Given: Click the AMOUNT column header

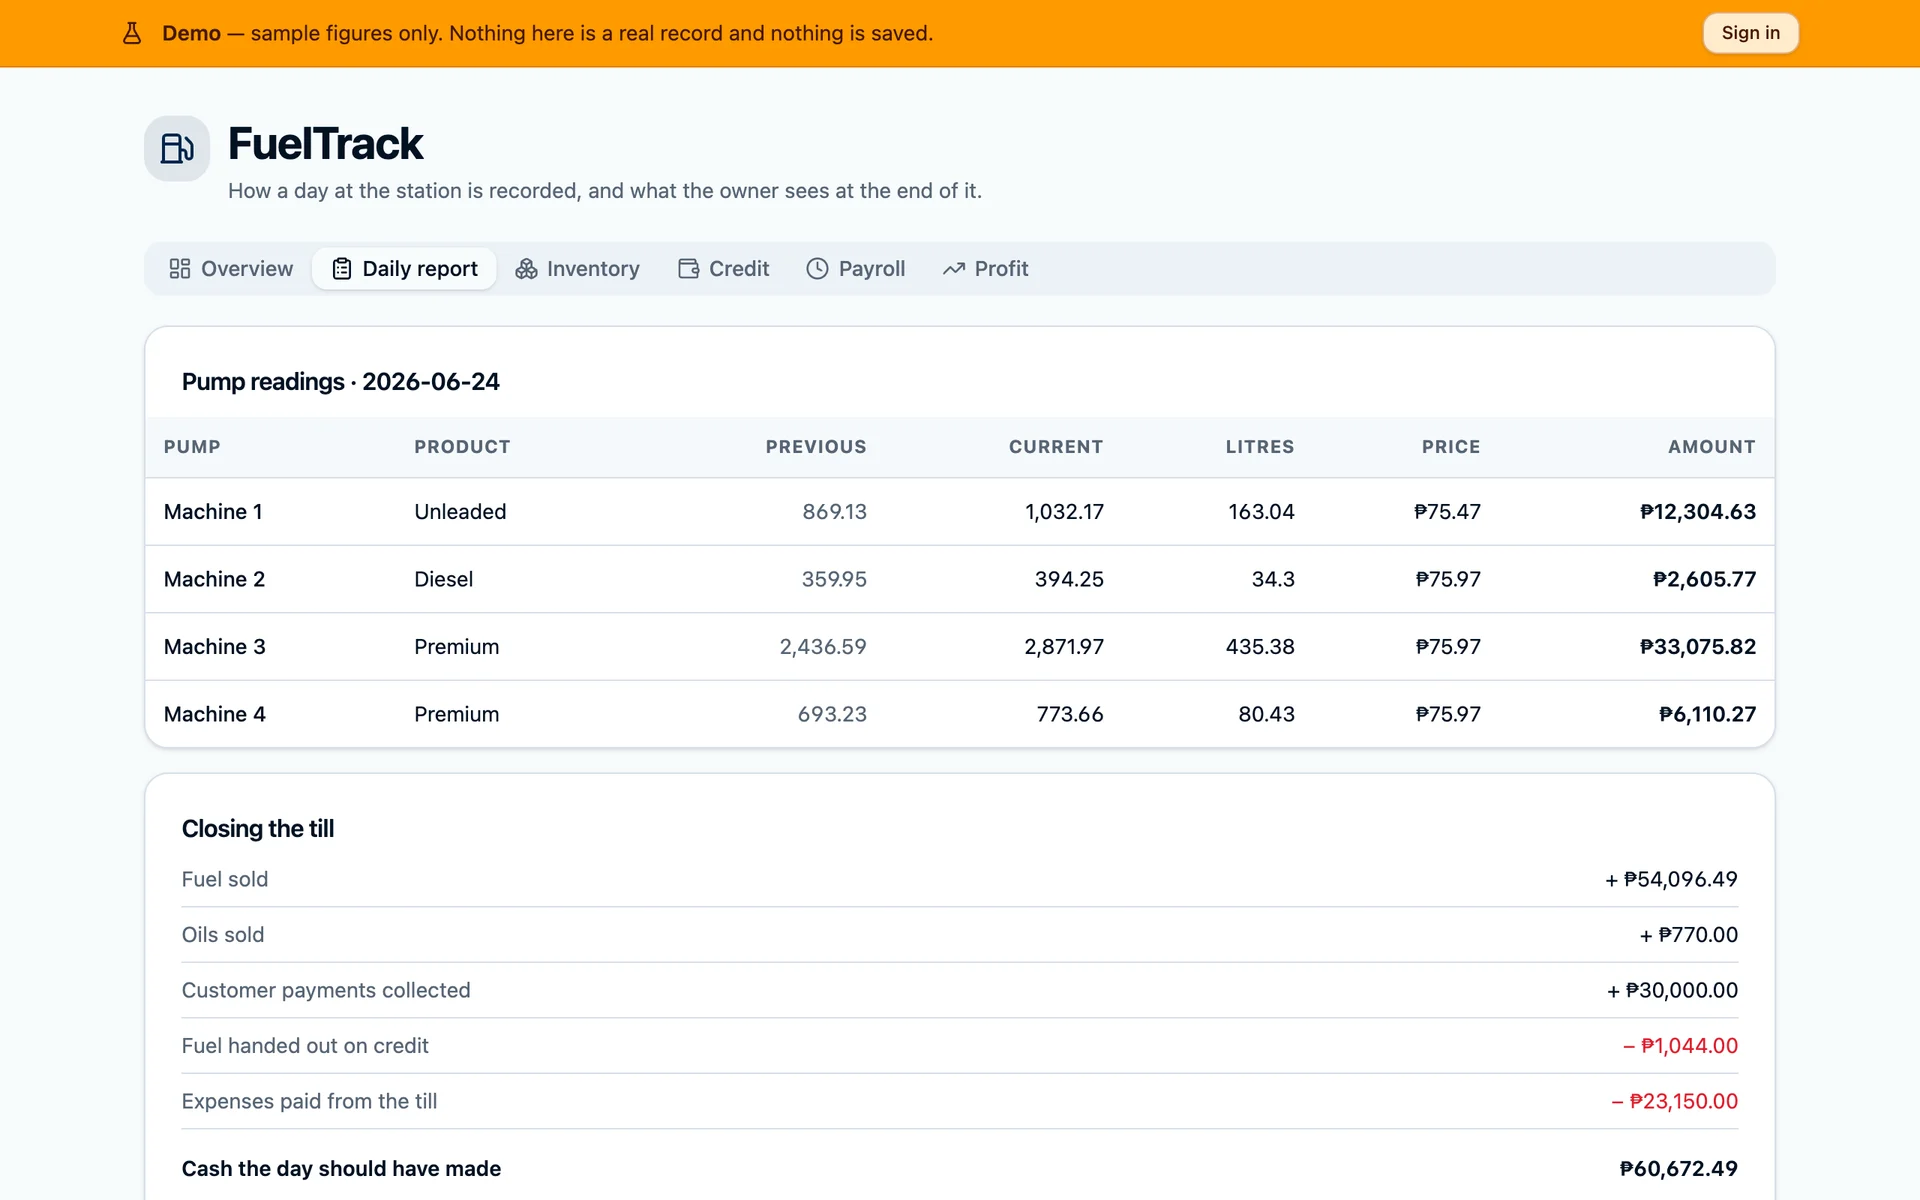Looking at the screenshot, I should tap(1711, 447).
